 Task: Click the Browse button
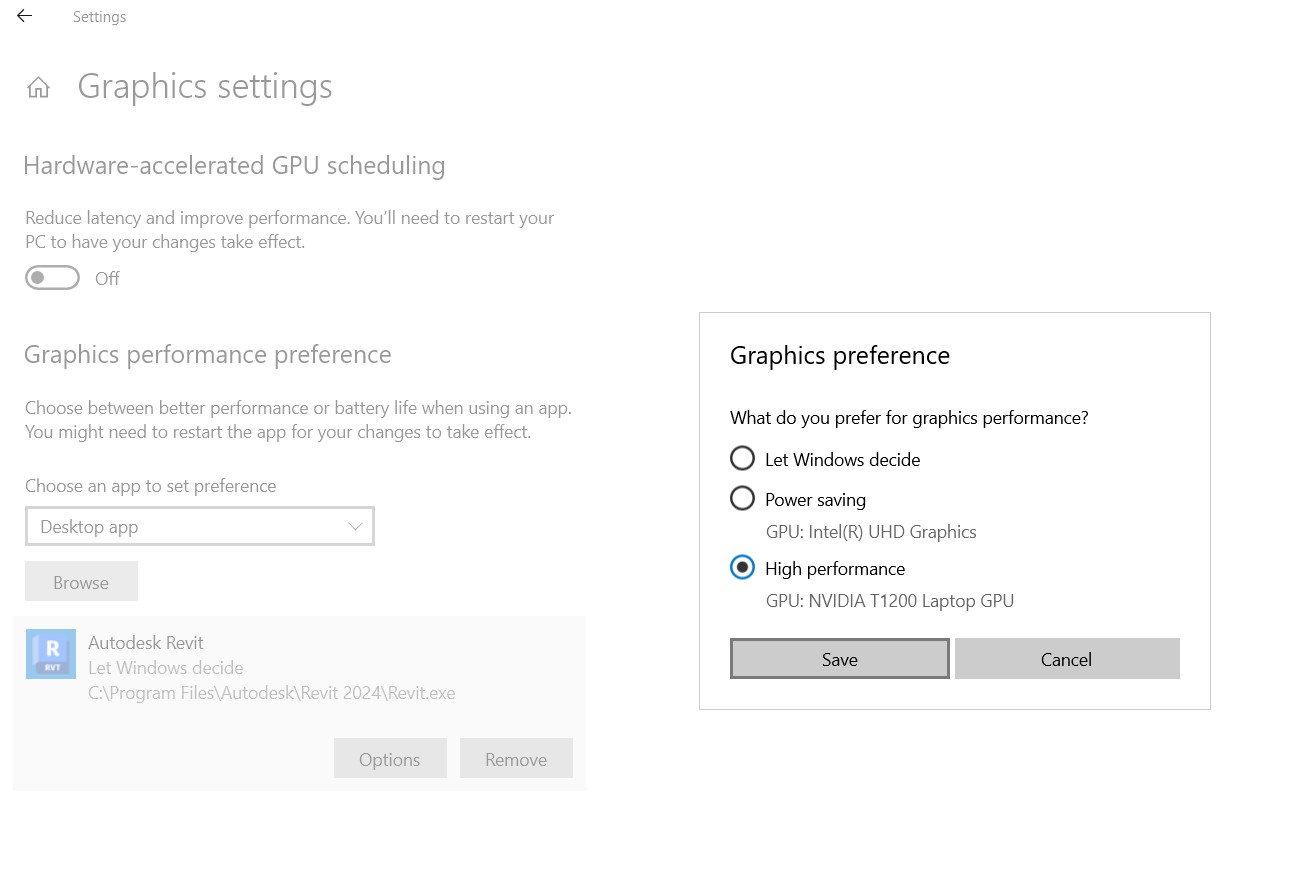coord(81,582)
